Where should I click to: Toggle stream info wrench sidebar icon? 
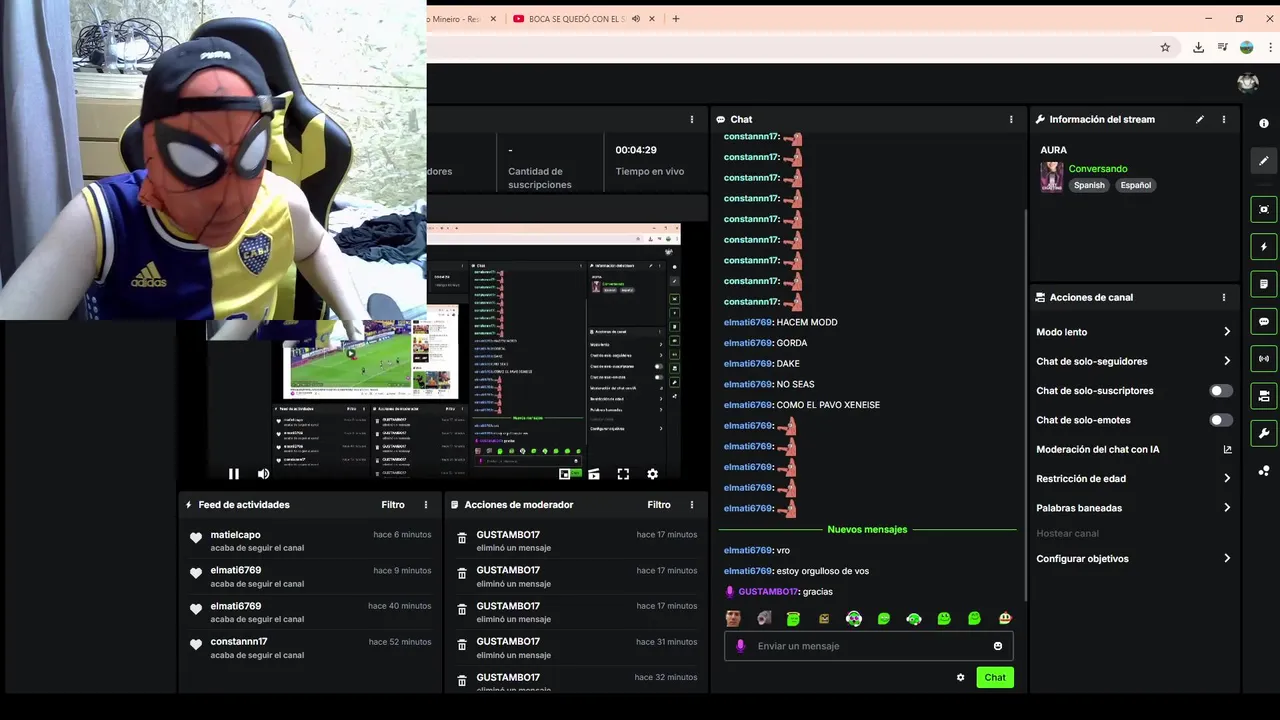point(1264,433)
